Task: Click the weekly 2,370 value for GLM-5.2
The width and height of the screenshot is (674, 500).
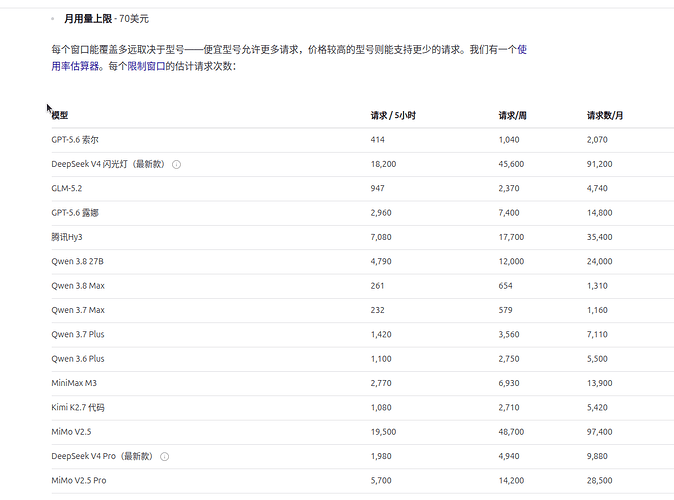Action: [x=509, y=188]
